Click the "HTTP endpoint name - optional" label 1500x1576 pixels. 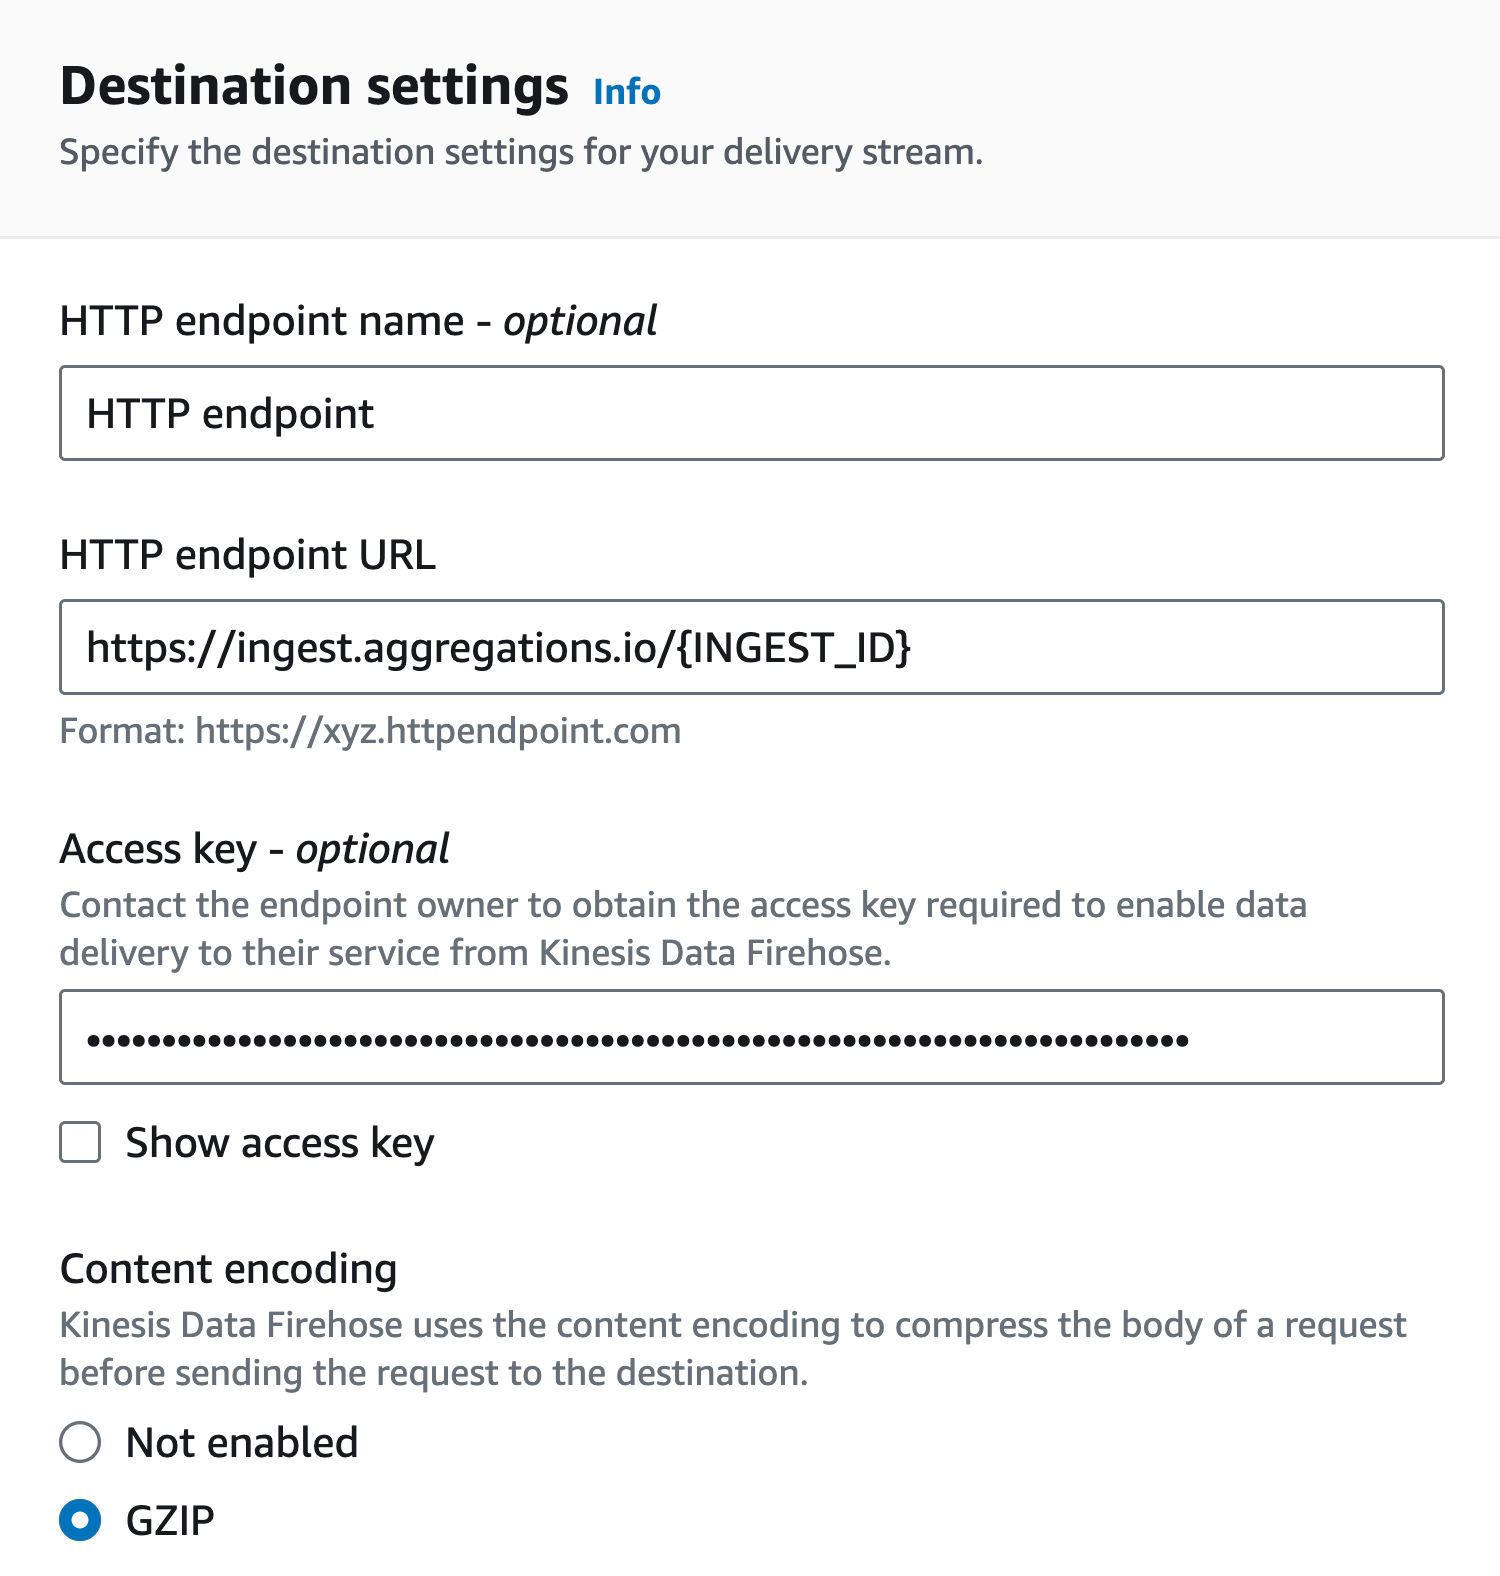[x=358, y=321]
